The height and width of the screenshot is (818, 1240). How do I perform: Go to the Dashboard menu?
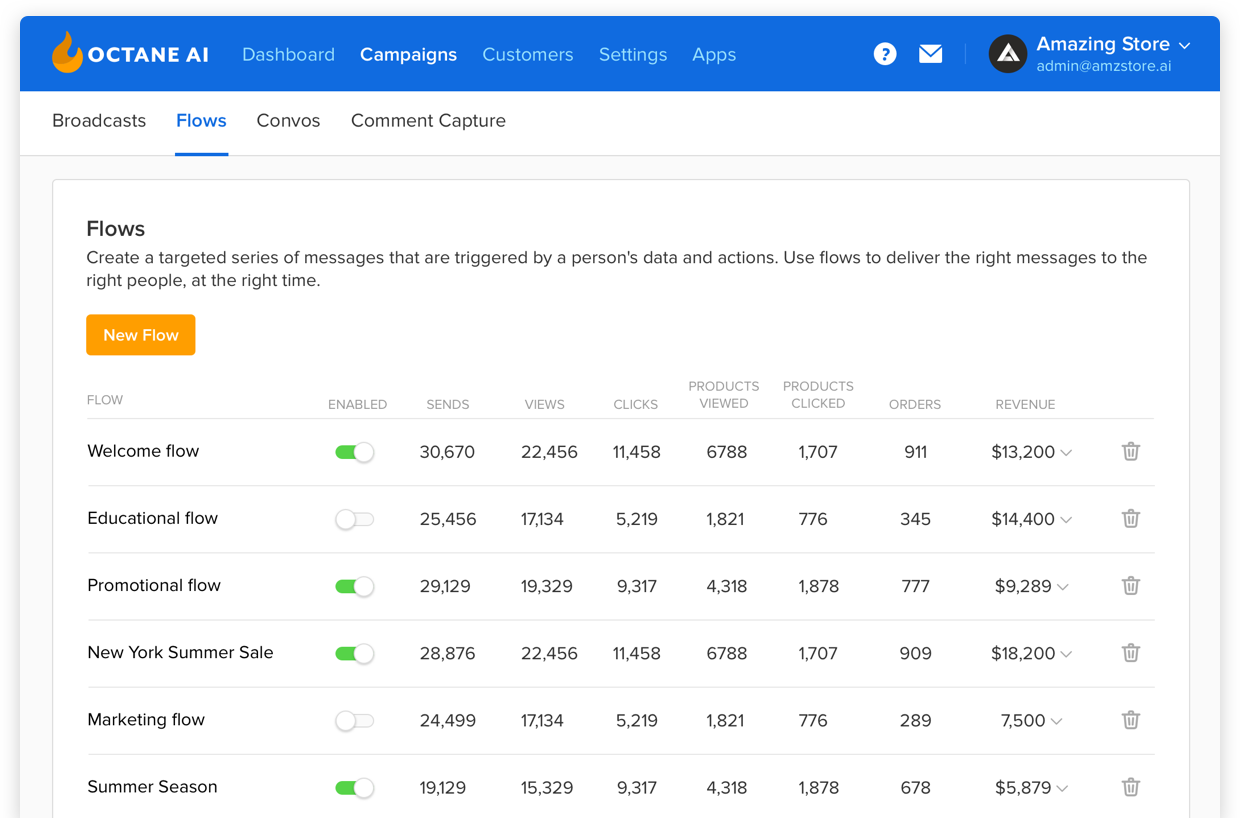coord(288,55)
